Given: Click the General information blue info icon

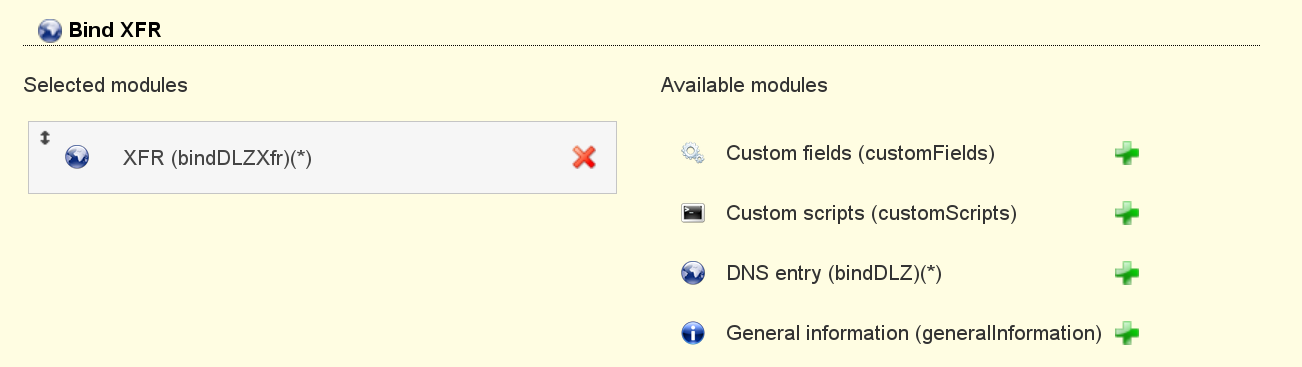Looking at the screenshot, I should click(x=693, y=333).
